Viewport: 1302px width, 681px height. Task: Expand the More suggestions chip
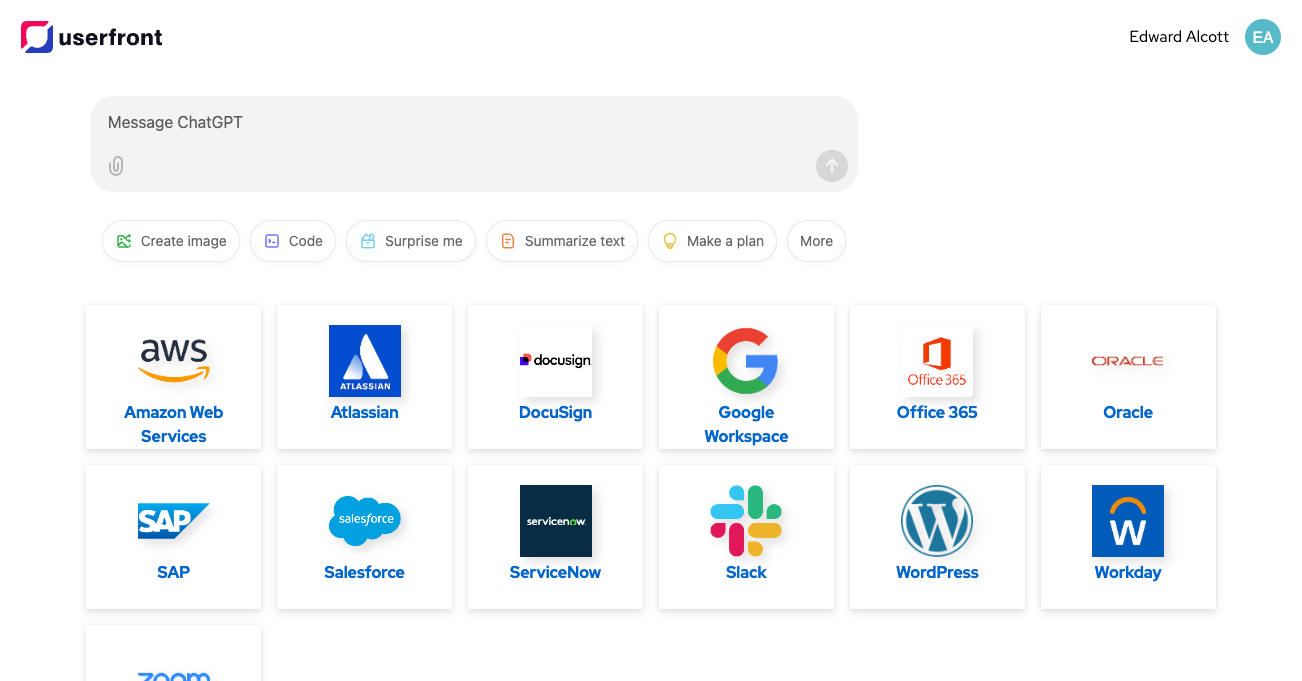[x=817, y=241]
